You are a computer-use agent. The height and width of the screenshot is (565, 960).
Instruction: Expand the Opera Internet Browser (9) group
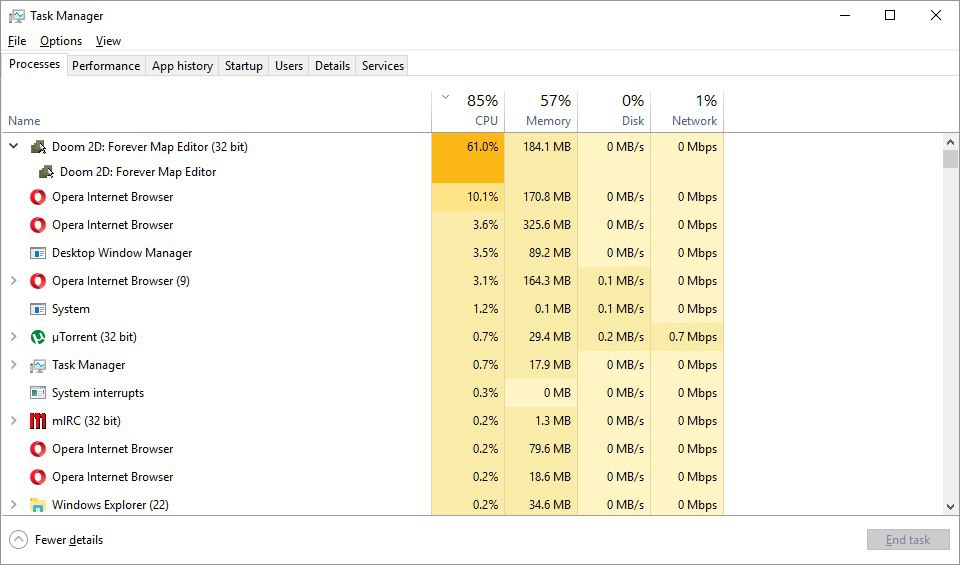pyautogui.click(x=13, y=280)
